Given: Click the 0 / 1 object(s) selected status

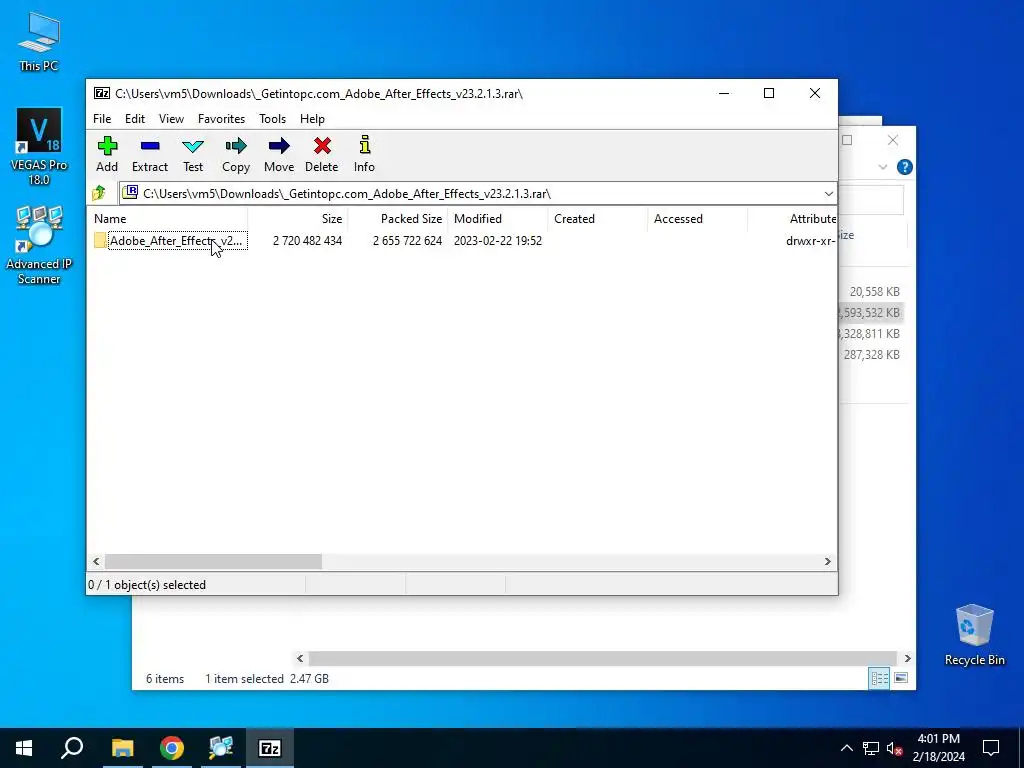Looking at the screenshot, I should (147, 584).
